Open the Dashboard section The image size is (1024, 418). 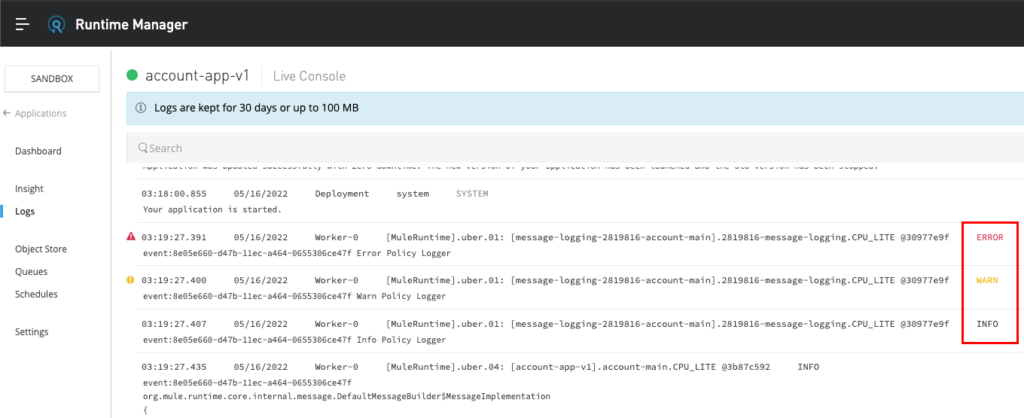(x=38, y=151)
